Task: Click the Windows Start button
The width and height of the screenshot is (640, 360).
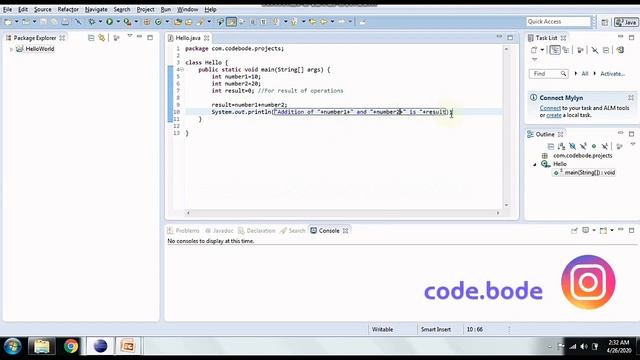Action: tap(12, 347)
